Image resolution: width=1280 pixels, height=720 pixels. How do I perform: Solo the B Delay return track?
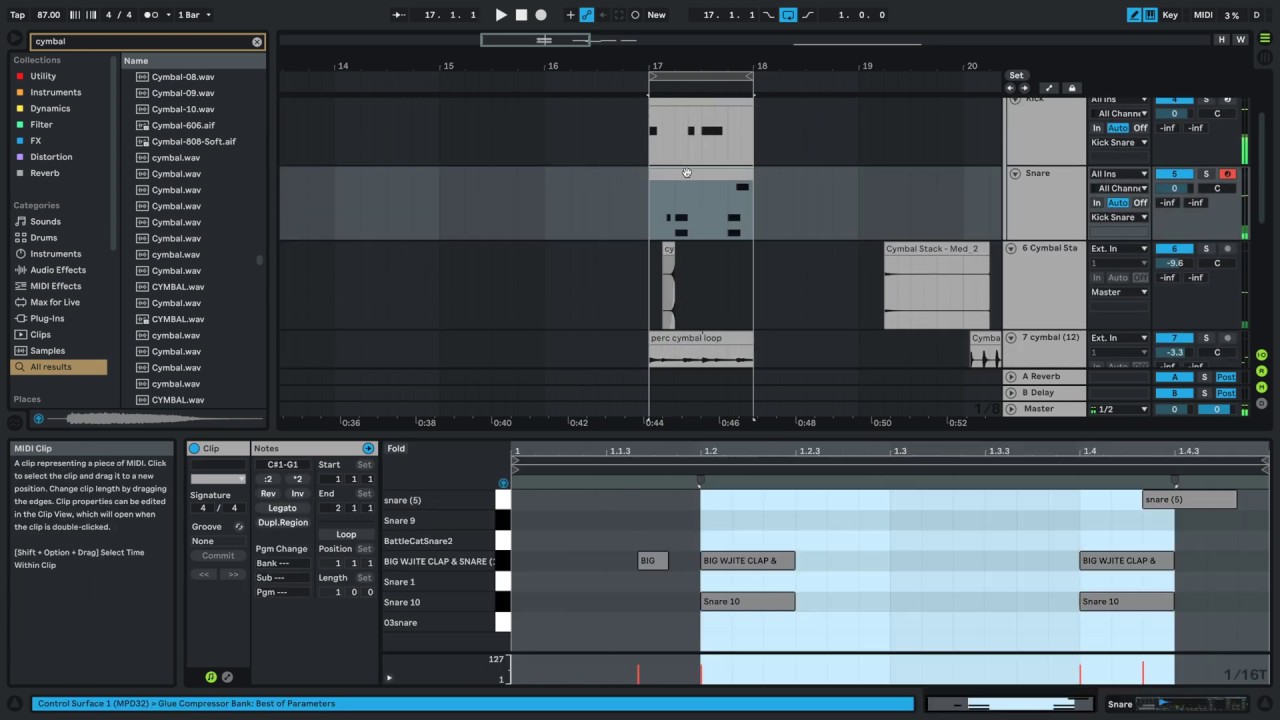point(1205,393)
